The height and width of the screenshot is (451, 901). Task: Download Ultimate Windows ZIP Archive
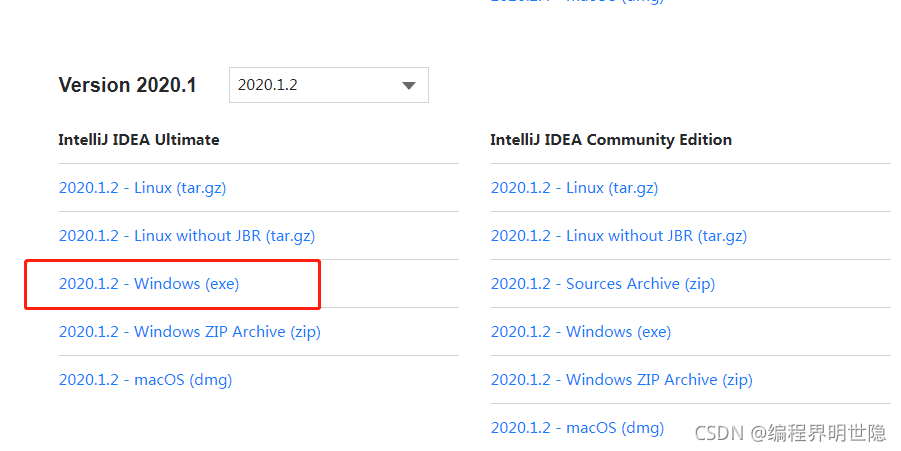point(190,332)
